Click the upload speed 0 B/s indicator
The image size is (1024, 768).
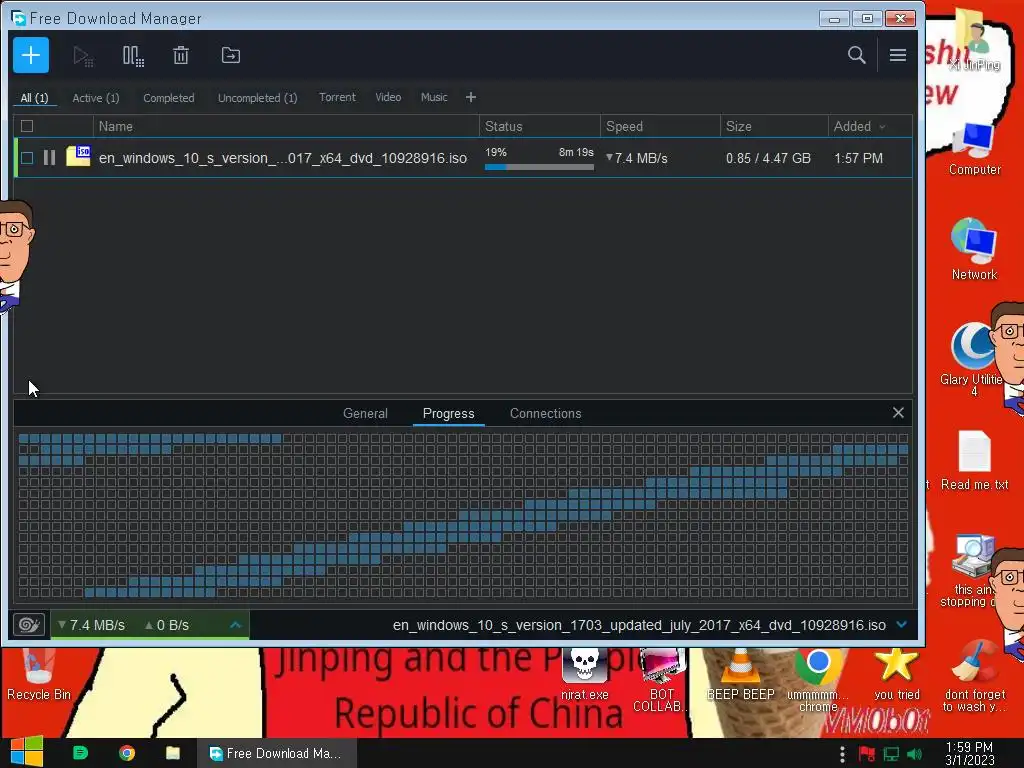coord(167,625)
